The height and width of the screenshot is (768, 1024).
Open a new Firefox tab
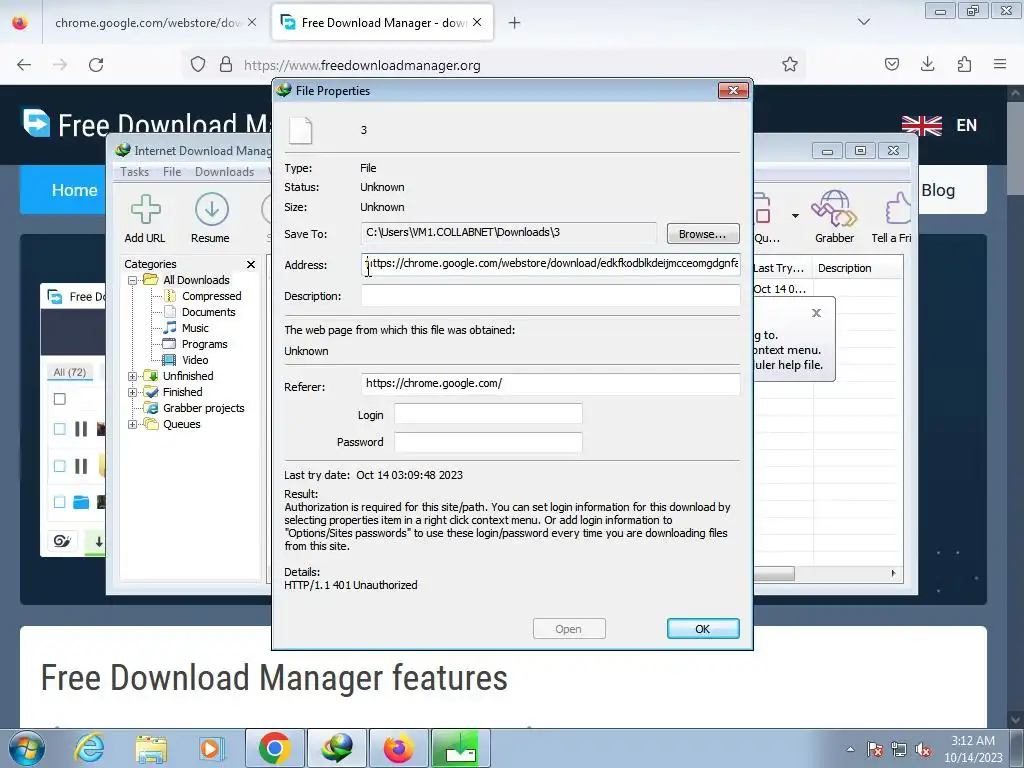[x=515, y=23]
